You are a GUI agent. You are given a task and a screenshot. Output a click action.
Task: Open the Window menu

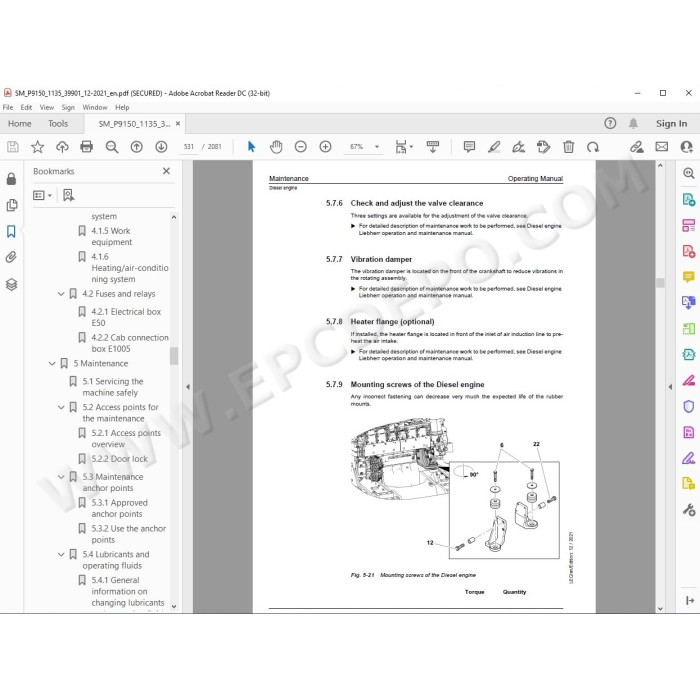(x=95, y=107)
